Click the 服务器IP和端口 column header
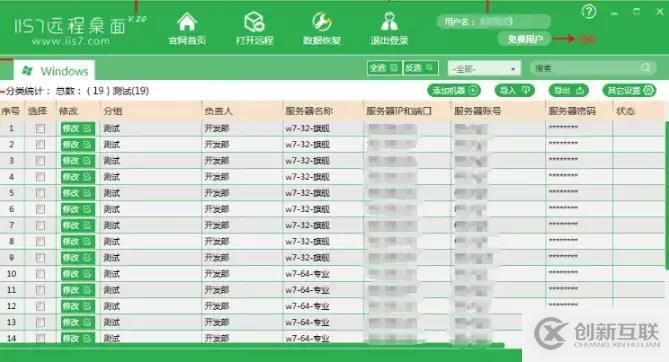The width and height of the screenshot is (669, 362). tap(399, 111)
